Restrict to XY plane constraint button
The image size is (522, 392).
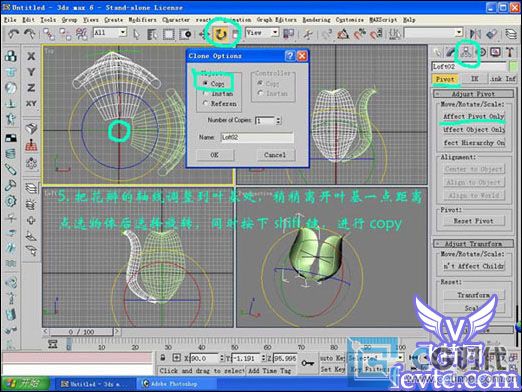(31, 103)
